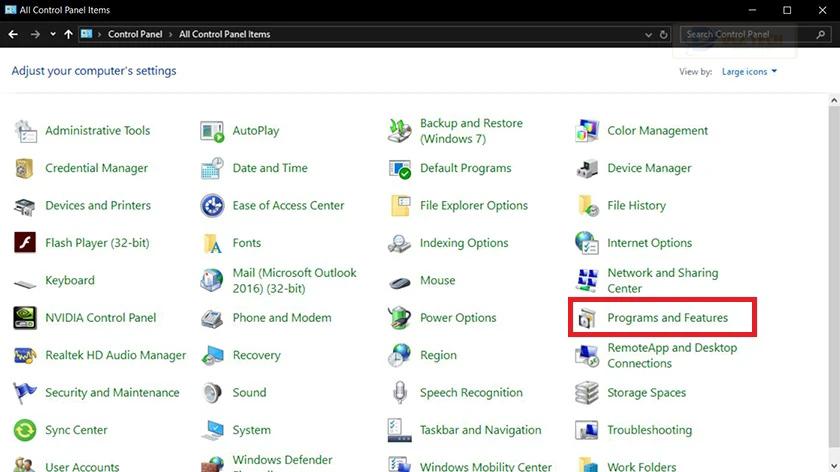Screen dimensions: 840x472
Task: Open the Mouse icon
Action: click(400, 281)
